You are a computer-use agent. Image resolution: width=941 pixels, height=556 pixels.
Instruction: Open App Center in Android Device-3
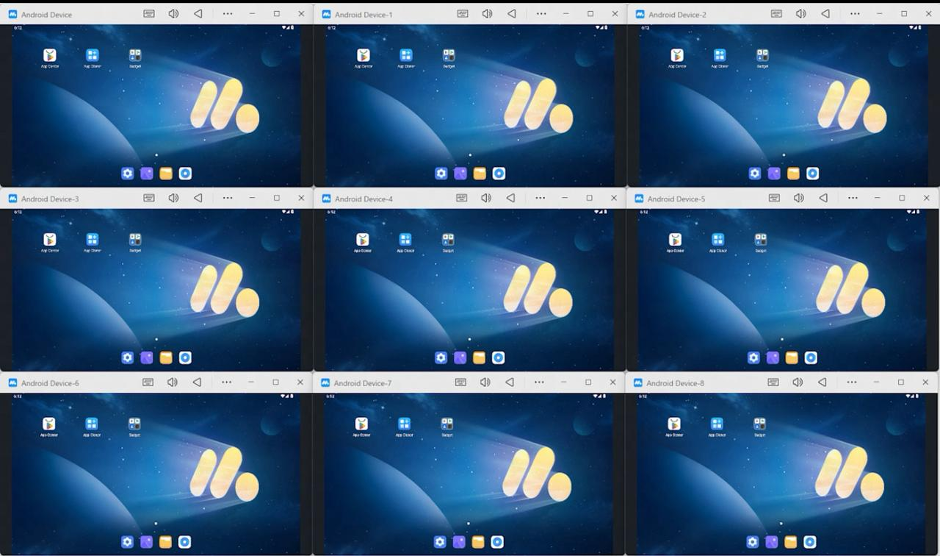click(50, 240)
